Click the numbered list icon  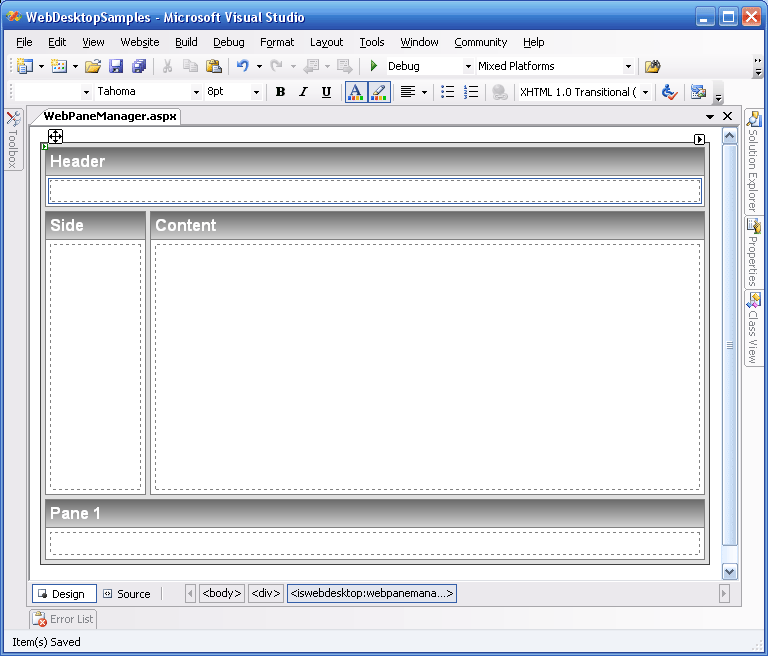[x=471, y=92]
